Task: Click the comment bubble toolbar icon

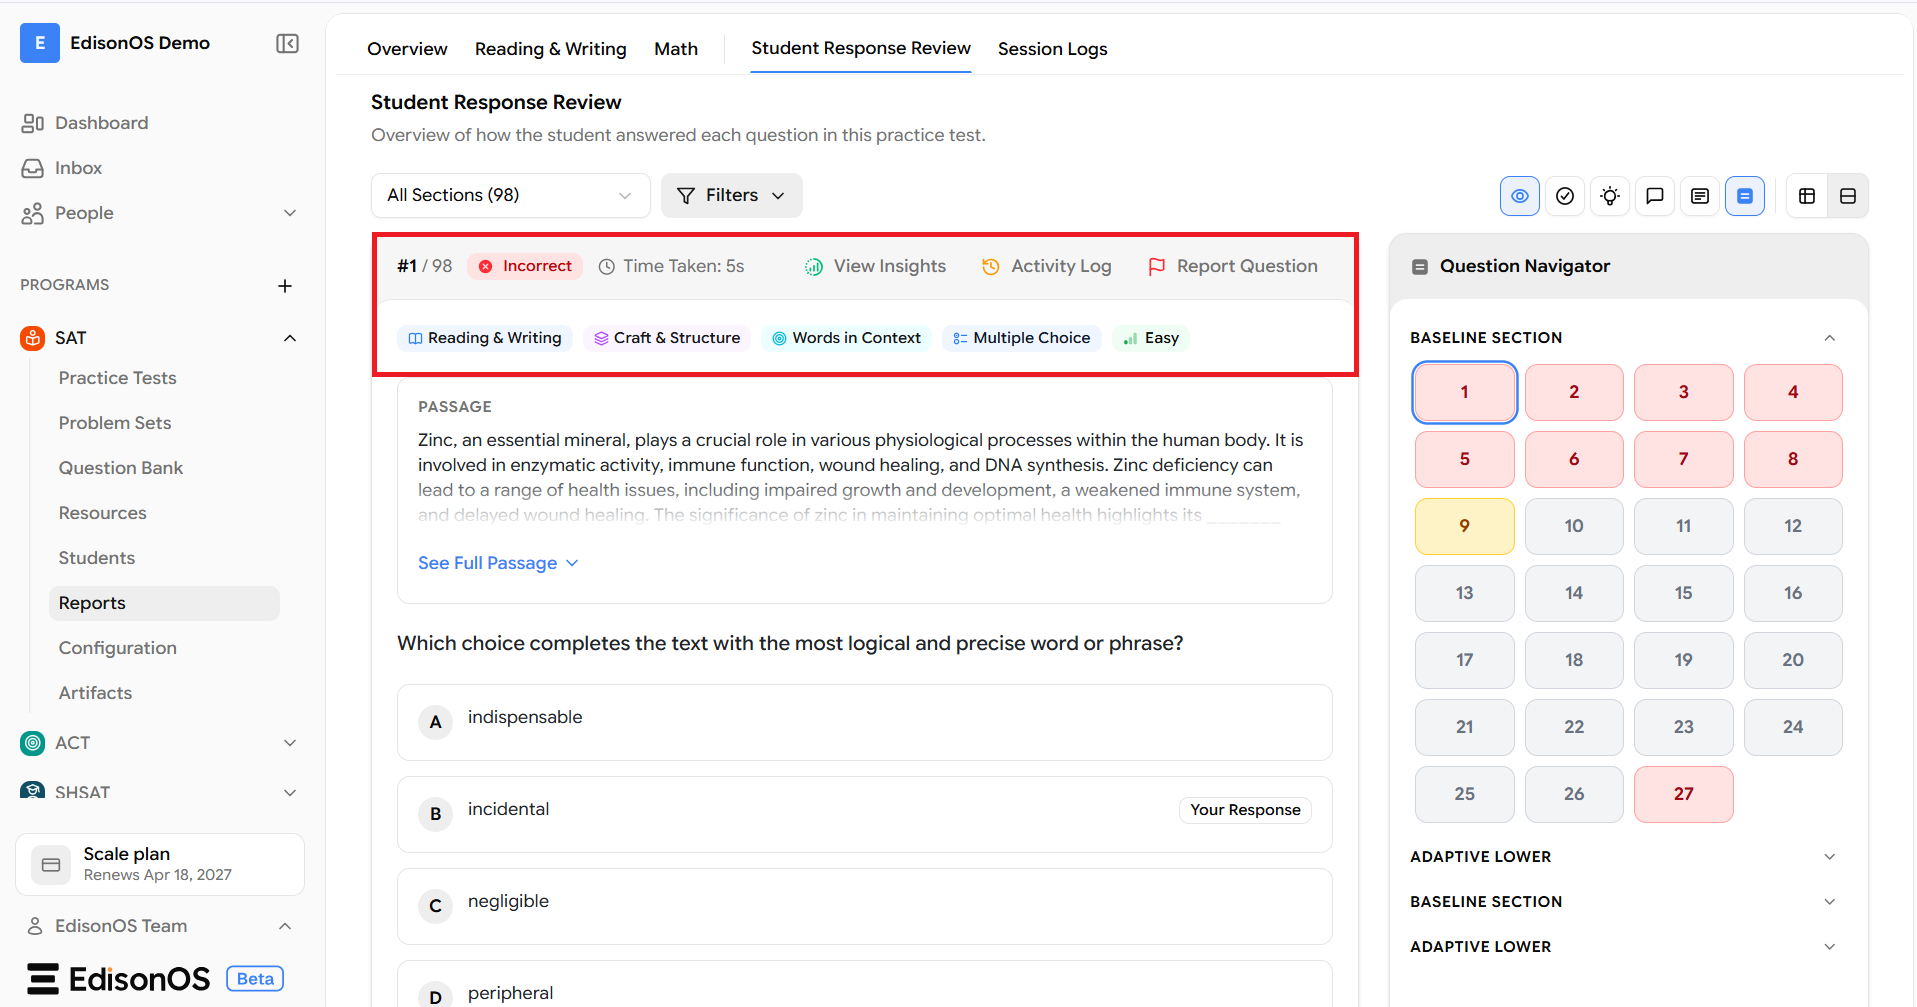Action: click(1654, 196)
